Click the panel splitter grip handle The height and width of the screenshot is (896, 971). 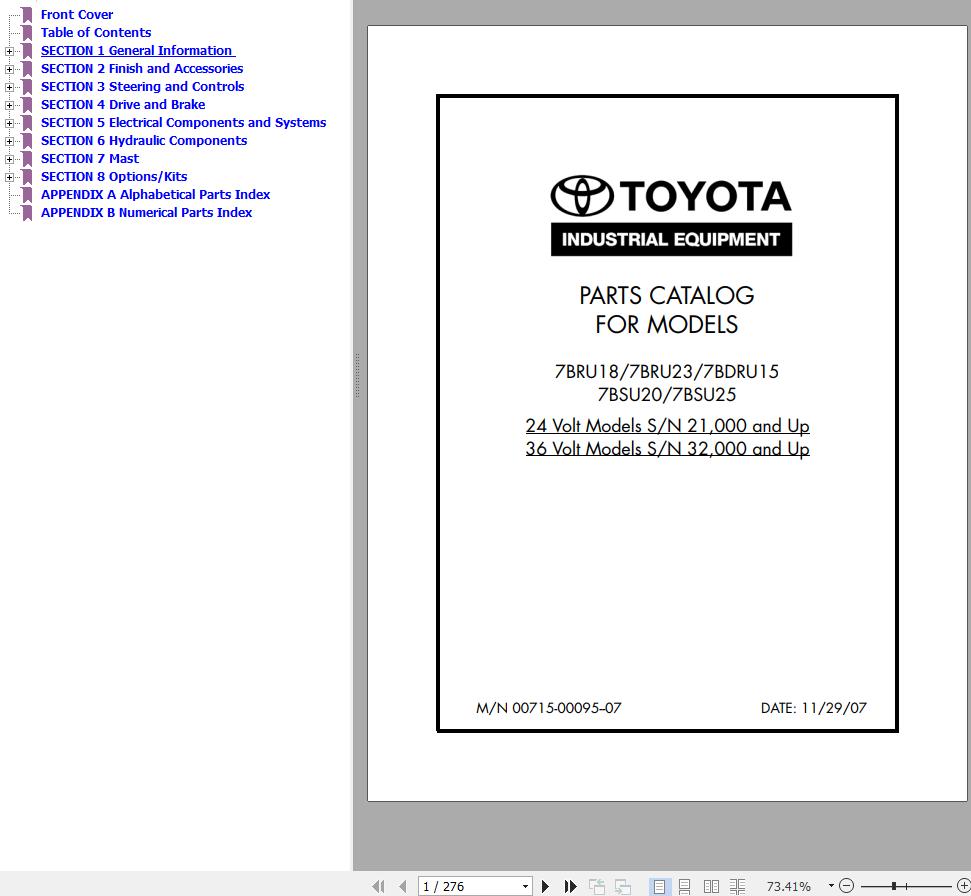pos(357,375)
